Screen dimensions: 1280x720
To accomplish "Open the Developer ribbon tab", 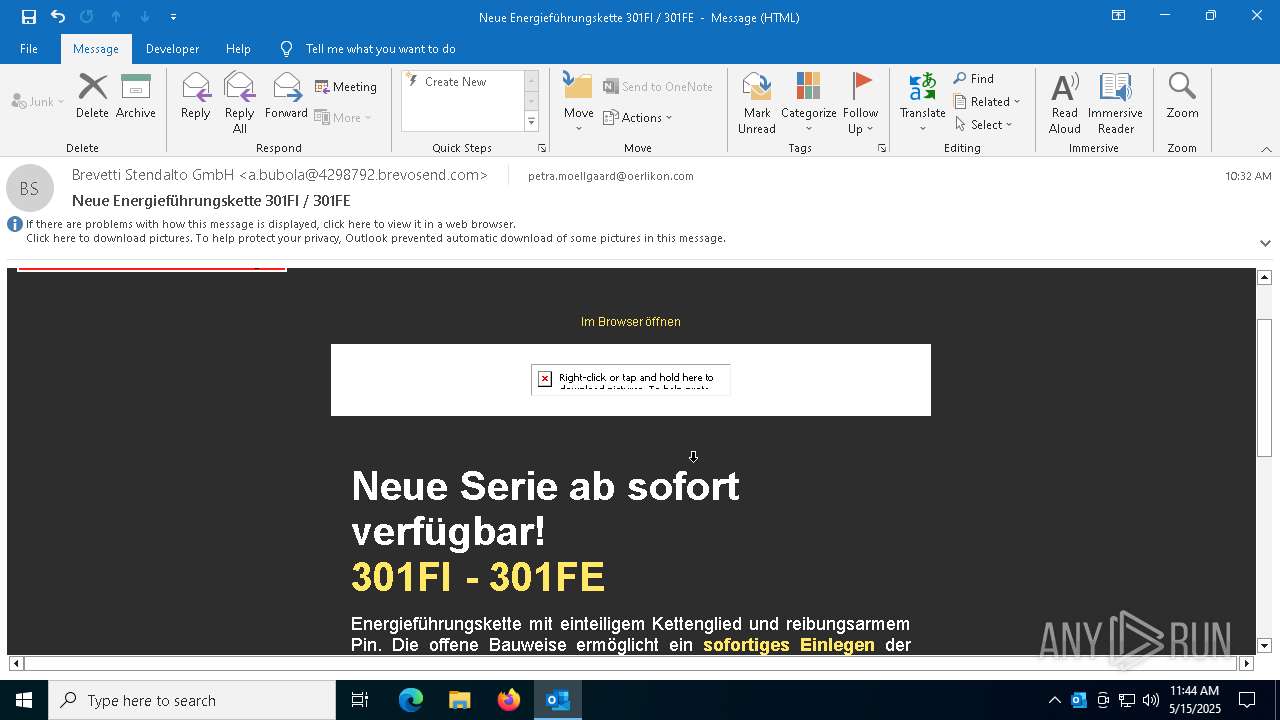I will click(172, 48).
